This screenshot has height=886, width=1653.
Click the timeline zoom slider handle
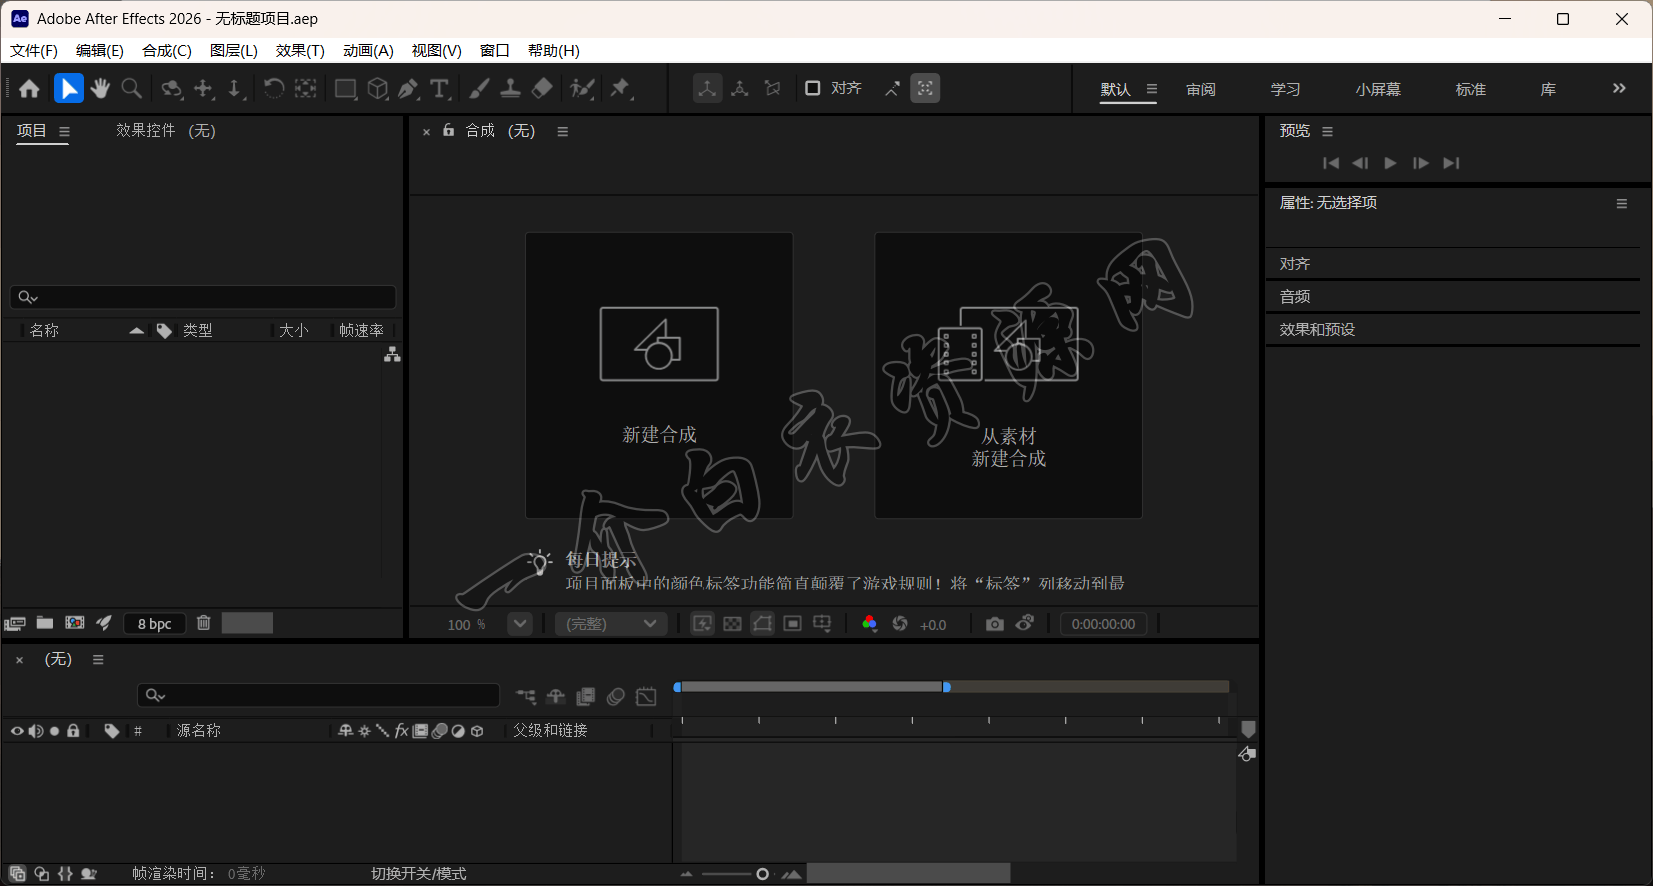coord(762,874)
